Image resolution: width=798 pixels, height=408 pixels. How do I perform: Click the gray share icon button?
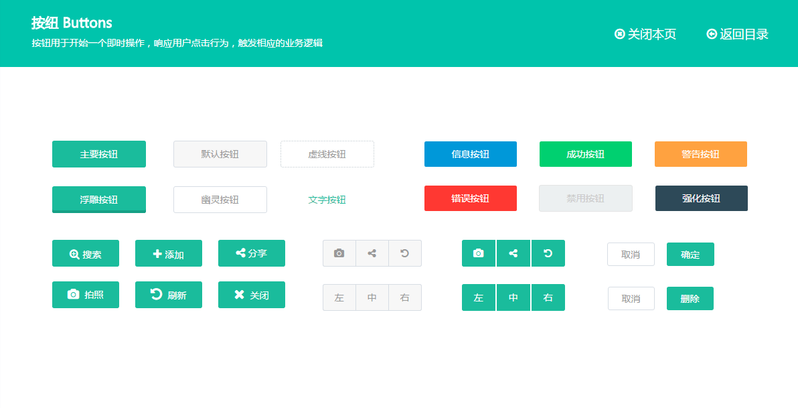pos(372,254)
